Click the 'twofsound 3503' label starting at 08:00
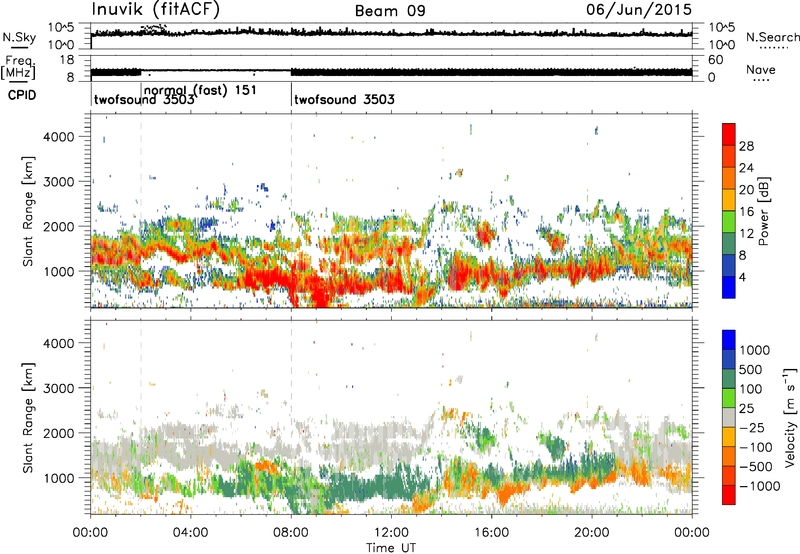The image size is (800, 554). pyautogui.click(x=344, y=99)
